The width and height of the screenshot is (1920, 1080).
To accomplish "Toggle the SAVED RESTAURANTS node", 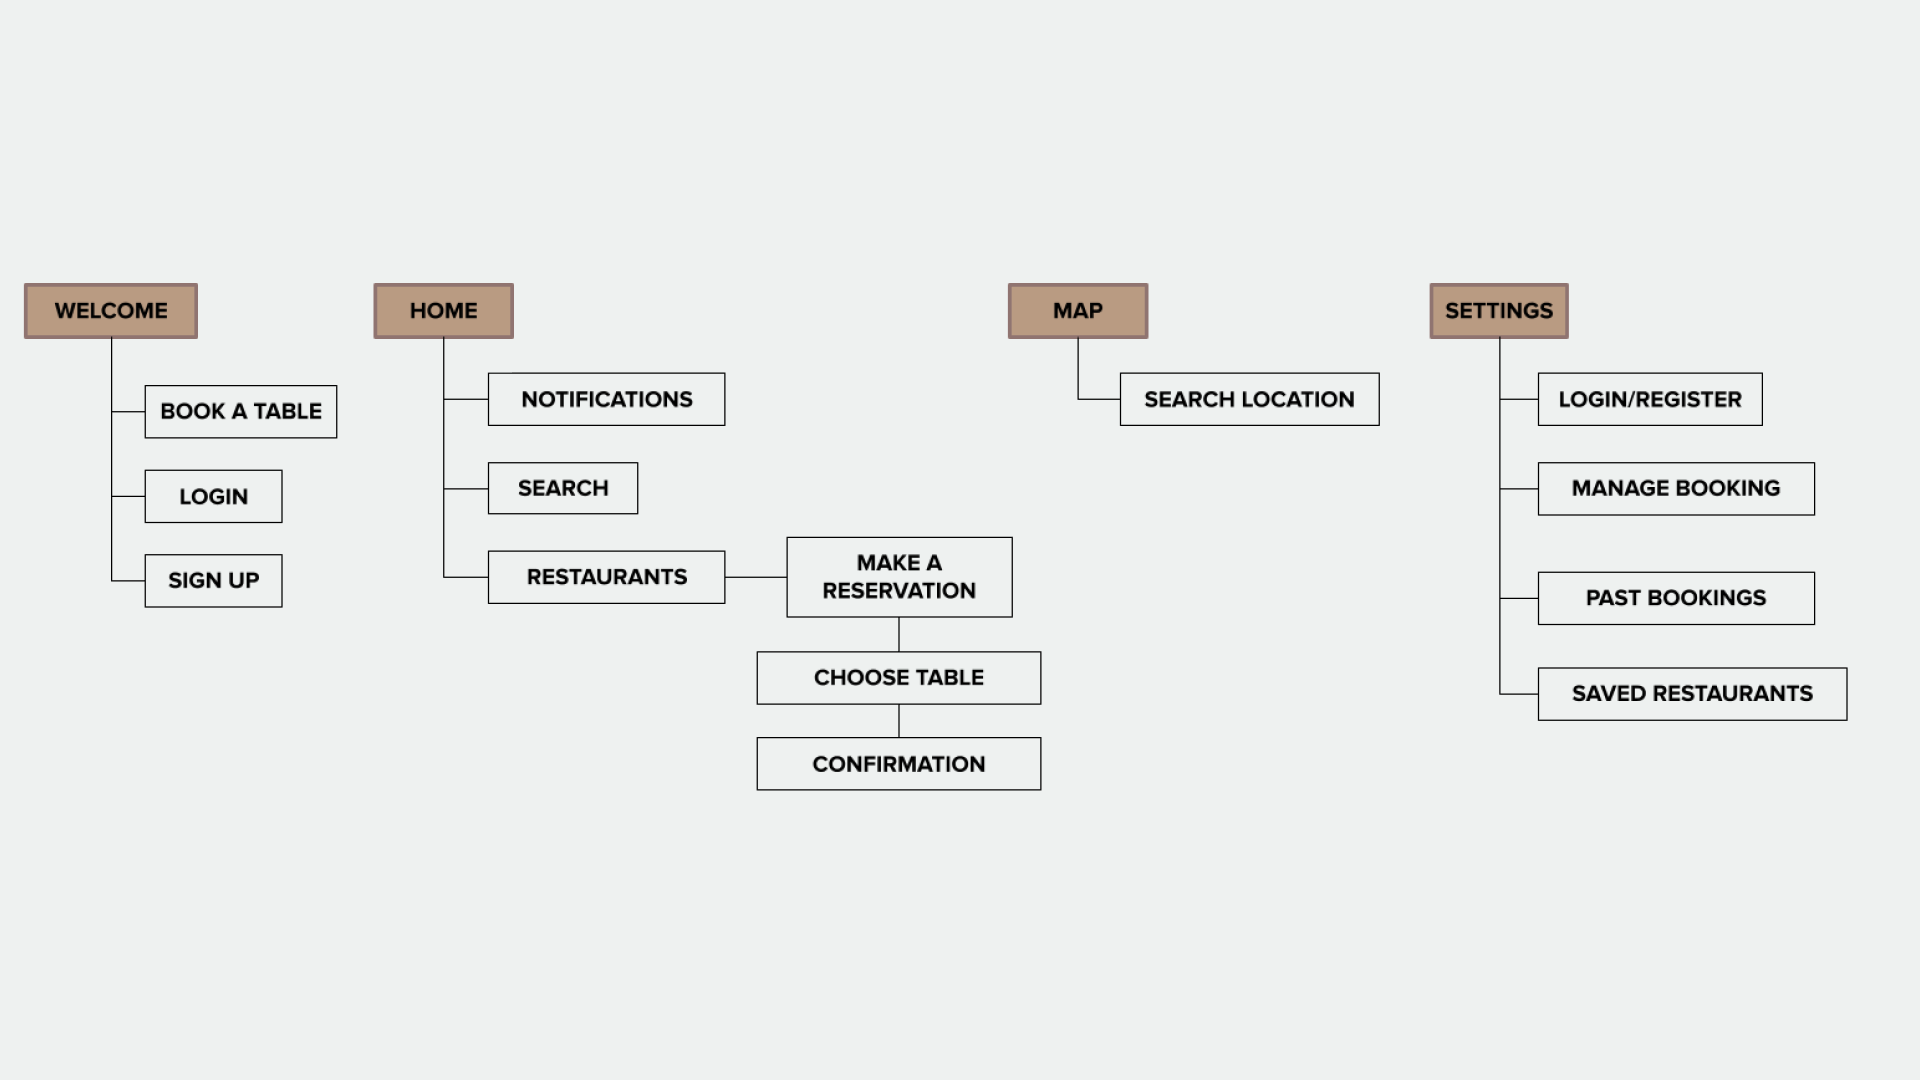I will coord(1692,692).
